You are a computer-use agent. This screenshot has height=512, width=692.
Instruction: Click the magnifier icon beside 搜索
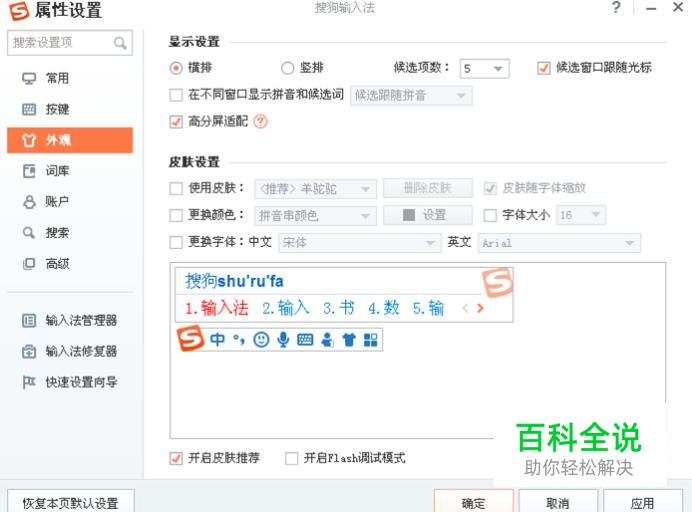29,233
